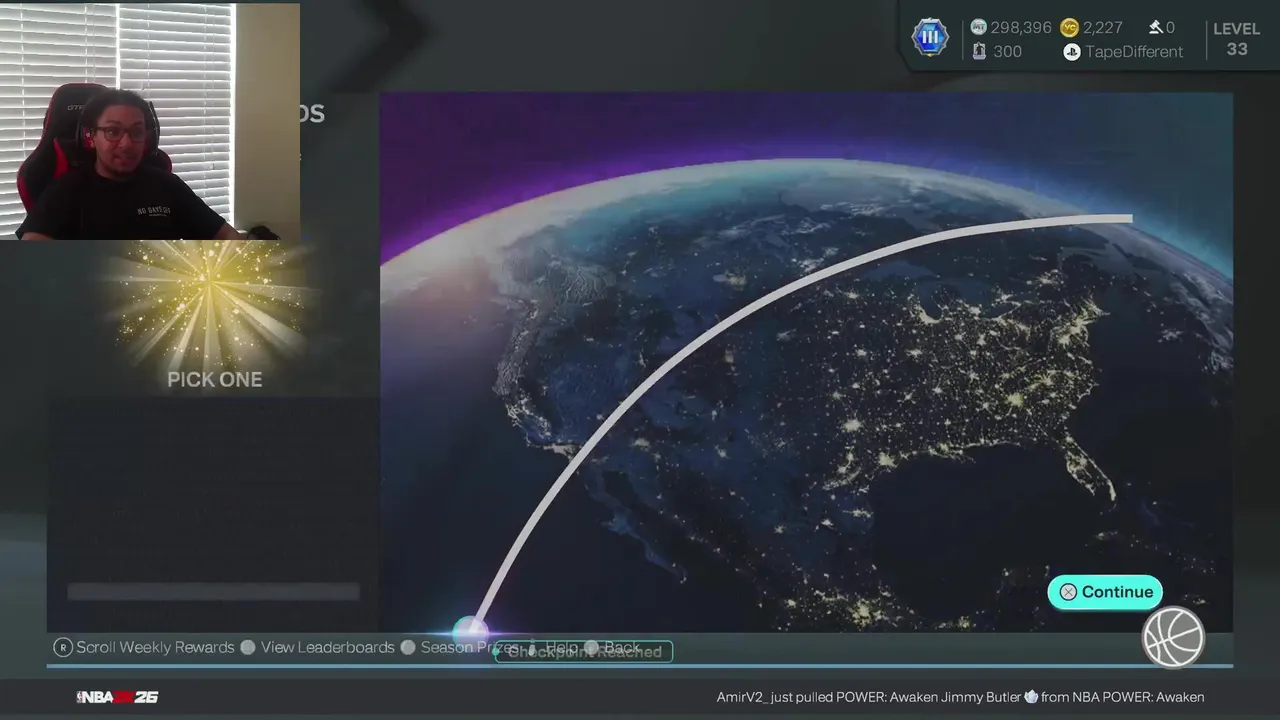Select the R stick Scroll icon

[x=63, y=647]
